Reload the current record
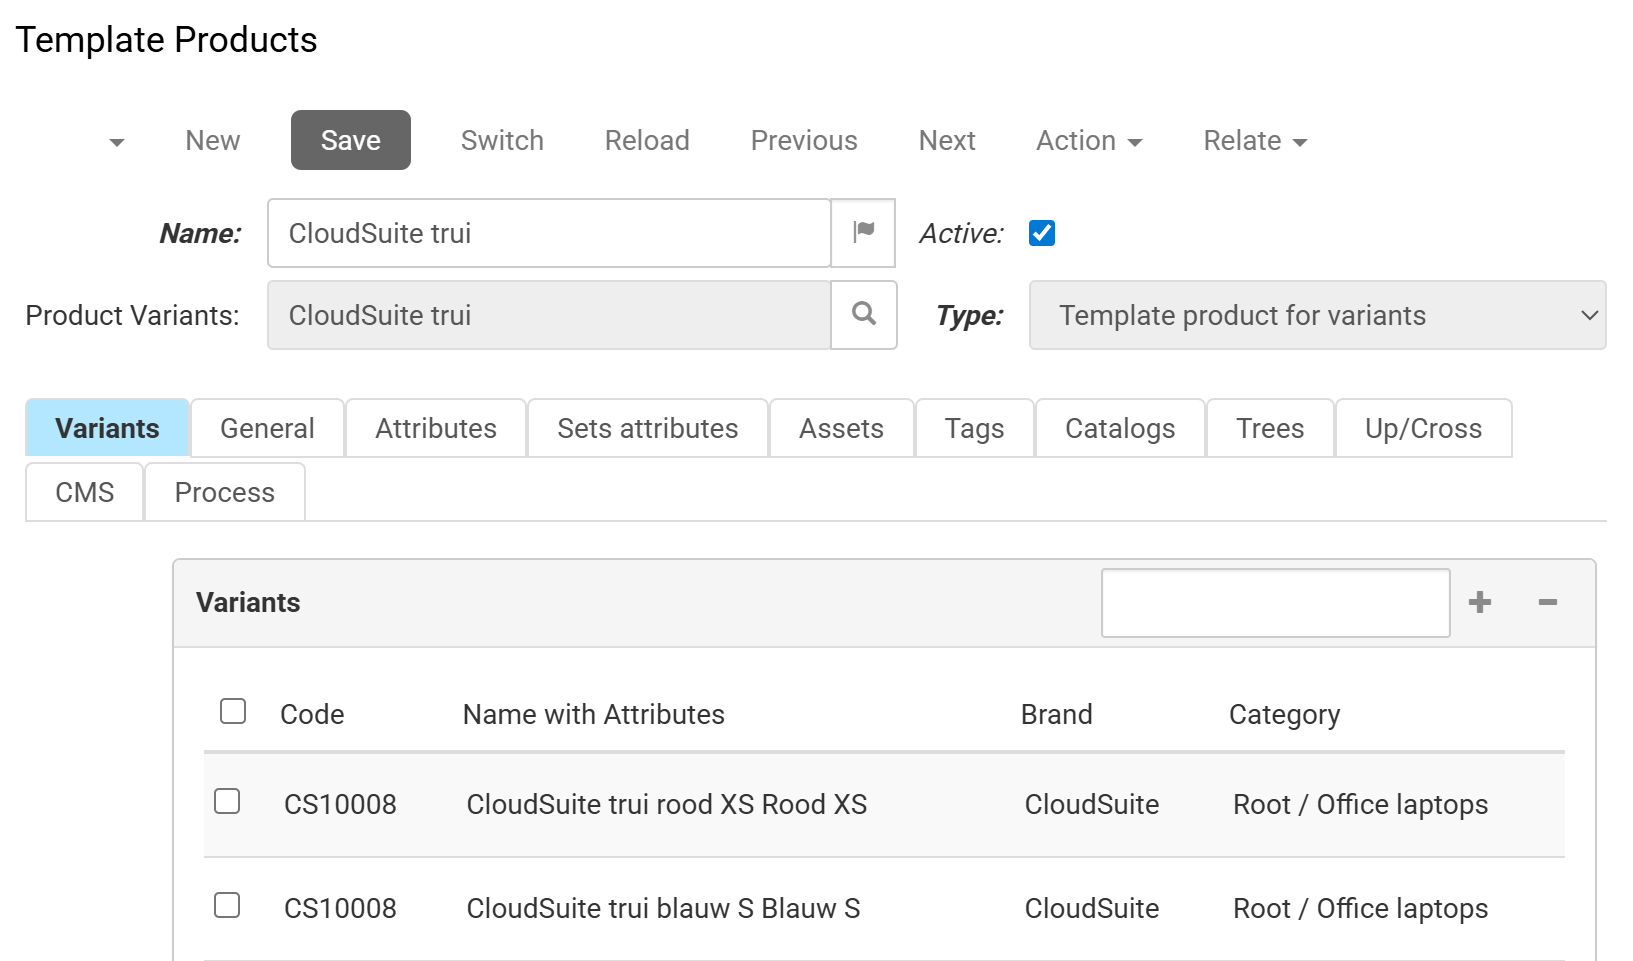The width and height of the screenshot is (1633, 961). click(647, 141)
